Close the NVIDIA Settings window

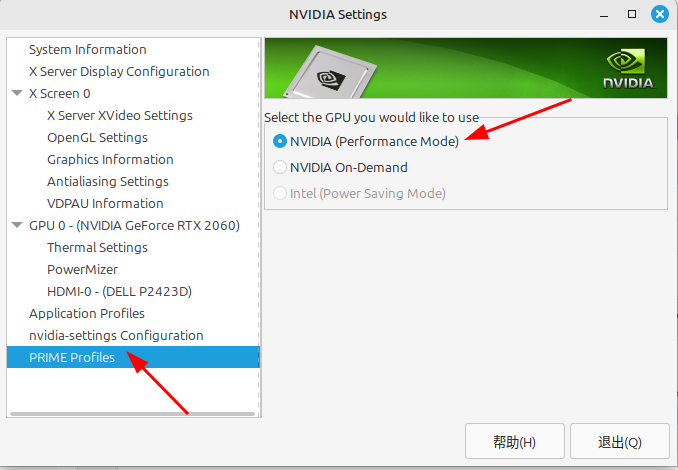(x=660, y=15)
